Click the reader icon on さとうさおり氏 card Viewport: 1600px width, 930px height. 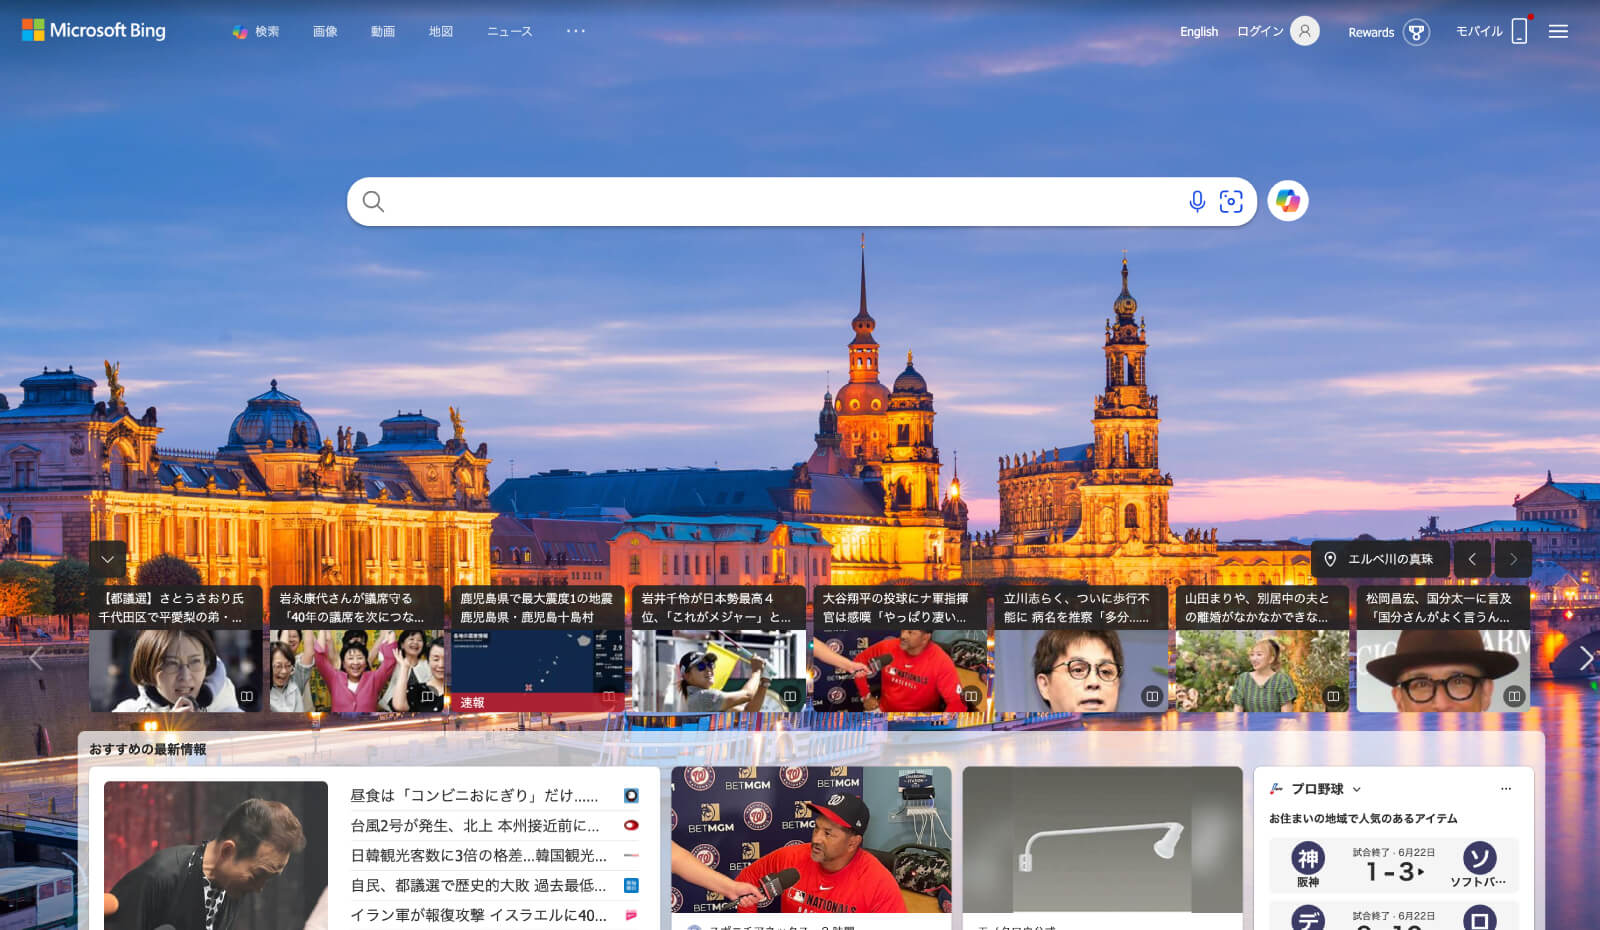click(x=247, y=696)
